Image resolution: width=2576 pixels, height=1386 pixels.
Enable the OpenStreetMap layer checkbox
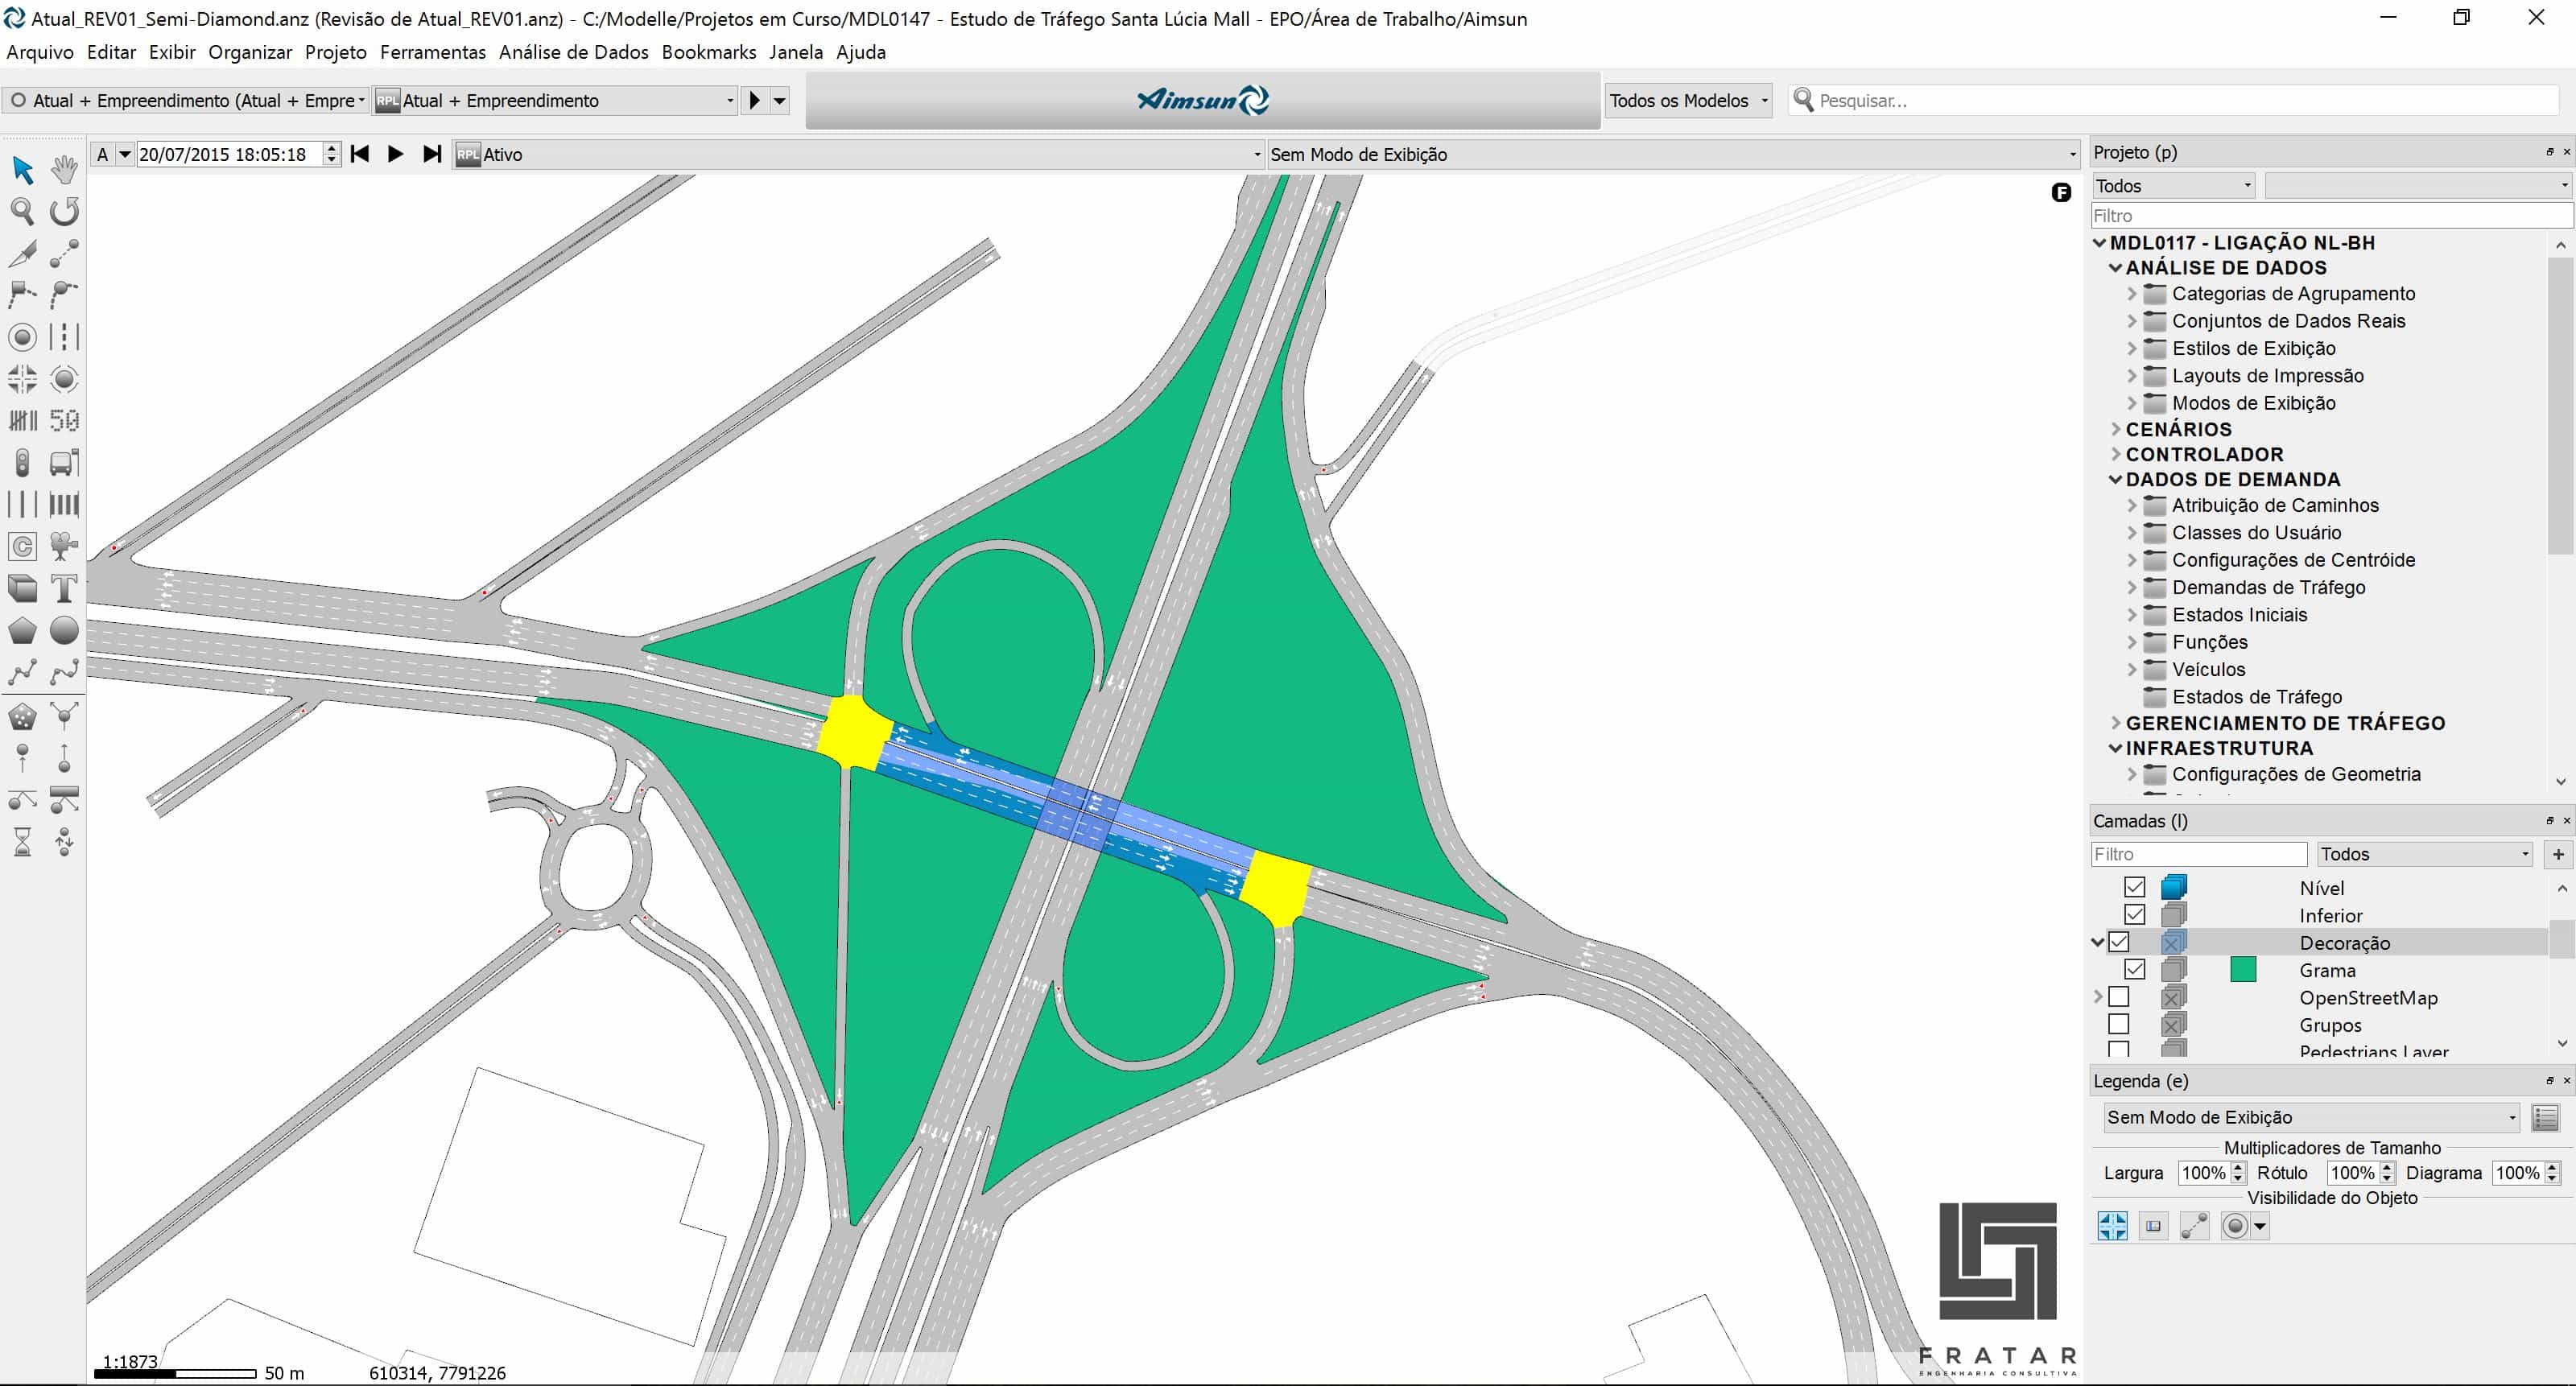tap(2118, 997)
